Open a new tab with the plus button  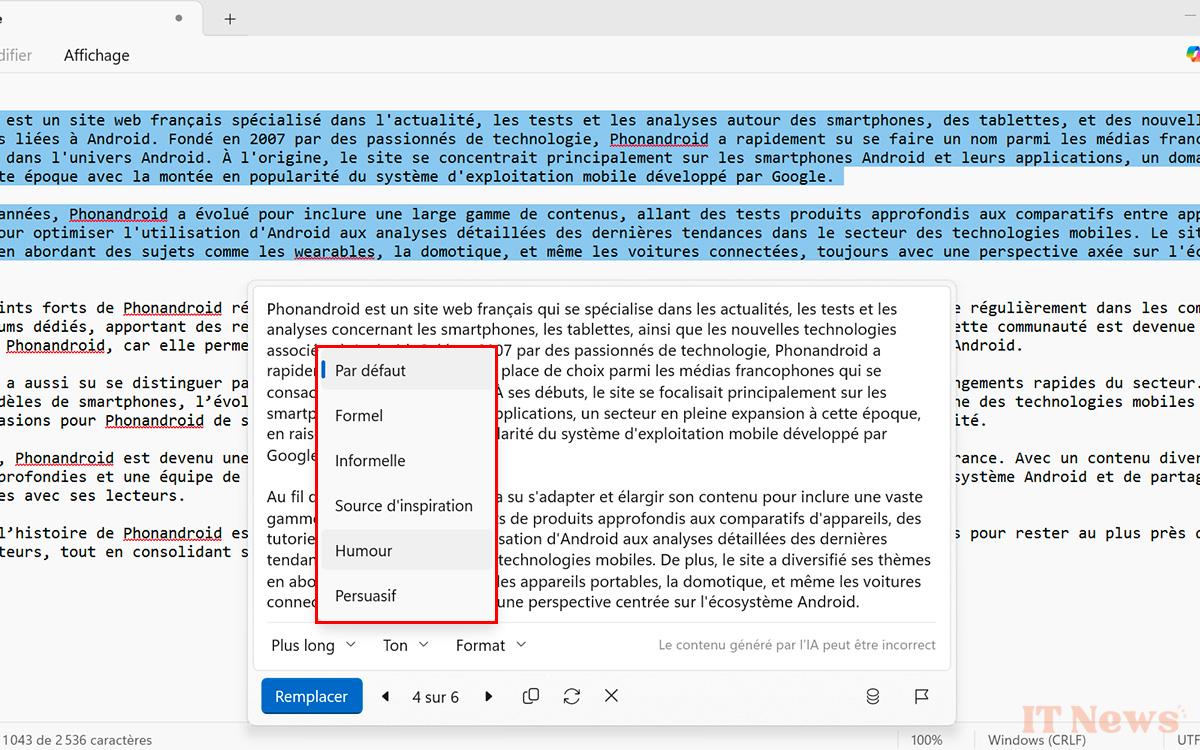tap(230, 18)
